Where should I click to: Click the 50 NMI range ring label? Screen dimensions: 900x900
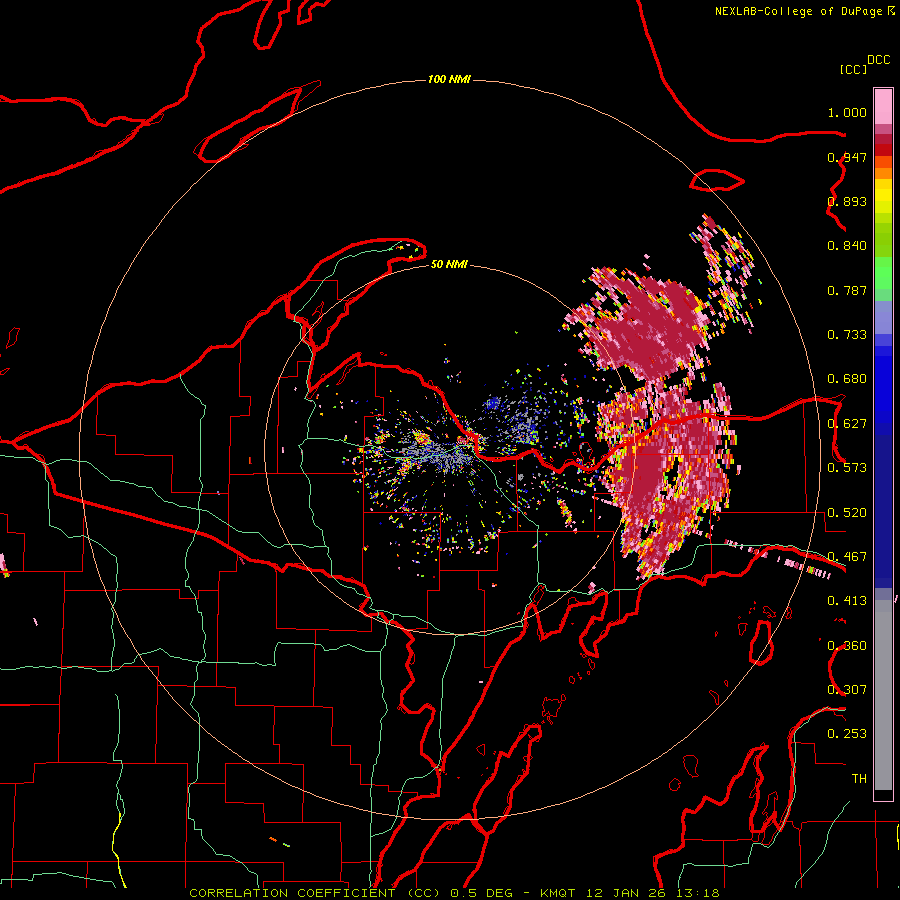coord(449,264)
